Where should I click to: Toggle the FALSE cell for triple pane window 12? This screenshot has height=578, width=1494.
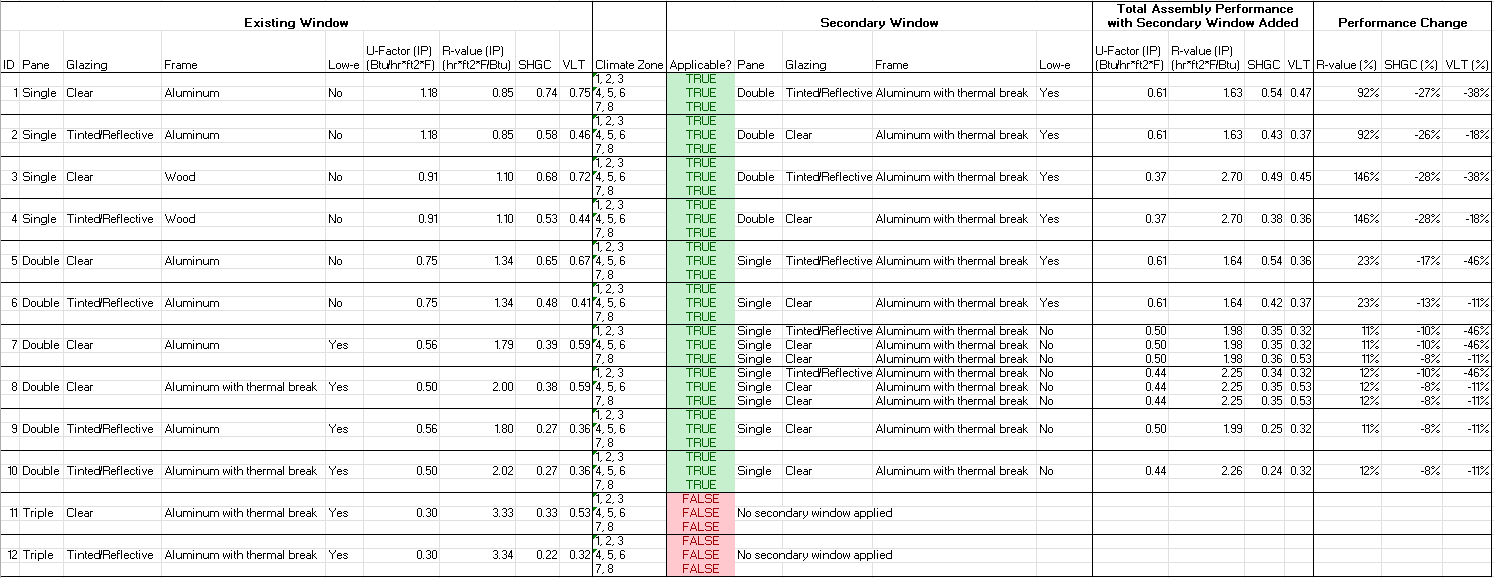pos(700,555)
